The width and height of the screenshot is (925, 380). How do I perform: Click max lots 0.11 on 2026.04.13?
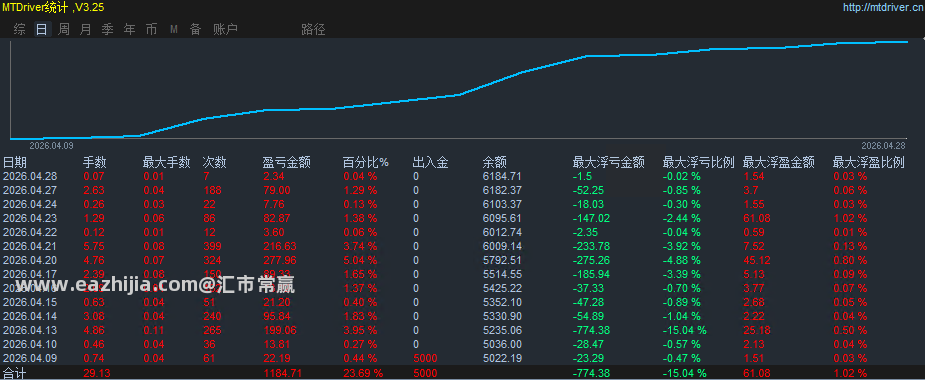153,330
